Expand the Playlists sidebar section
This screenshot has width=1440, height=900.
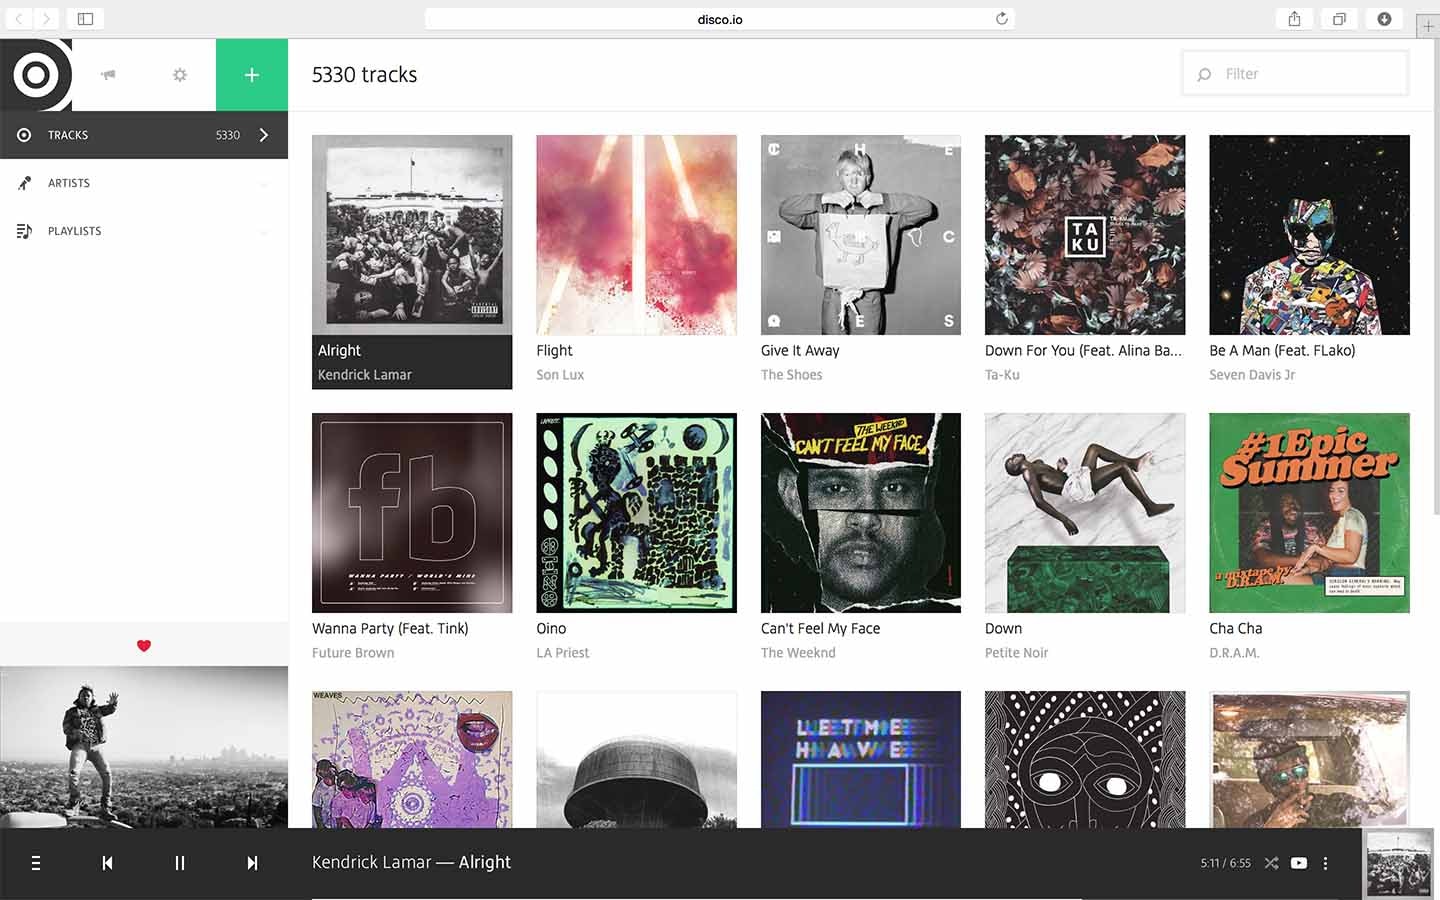click(x=264, y=230)
